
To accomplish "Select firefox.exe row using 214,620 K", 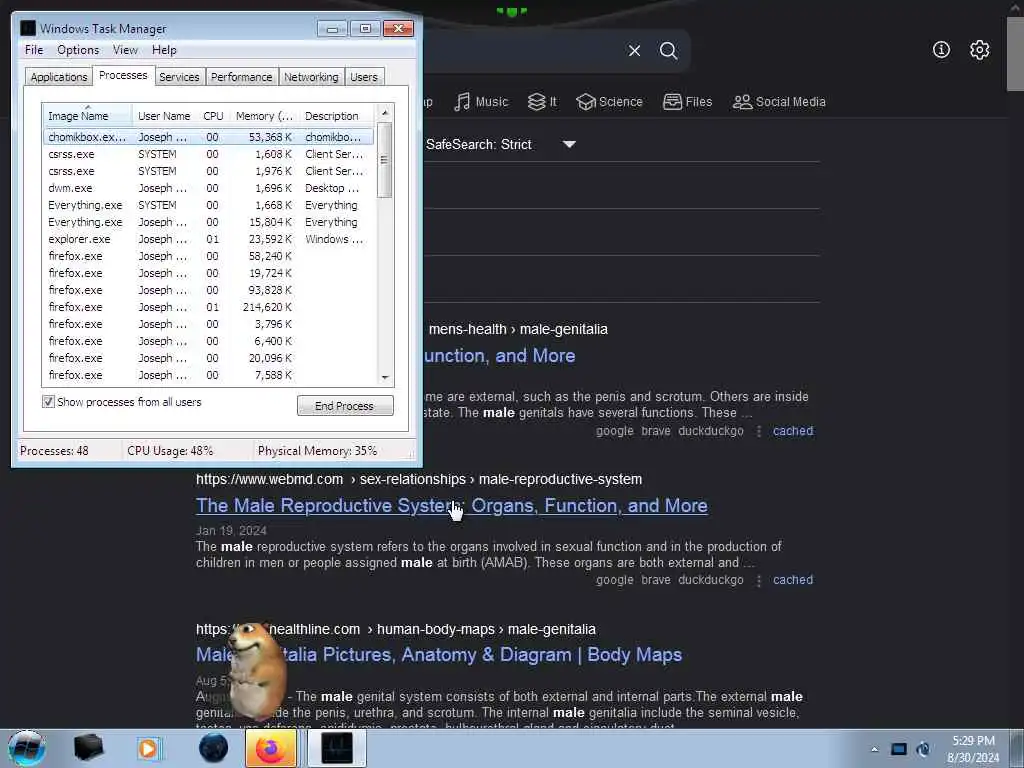I will click(x=208, y=307).
